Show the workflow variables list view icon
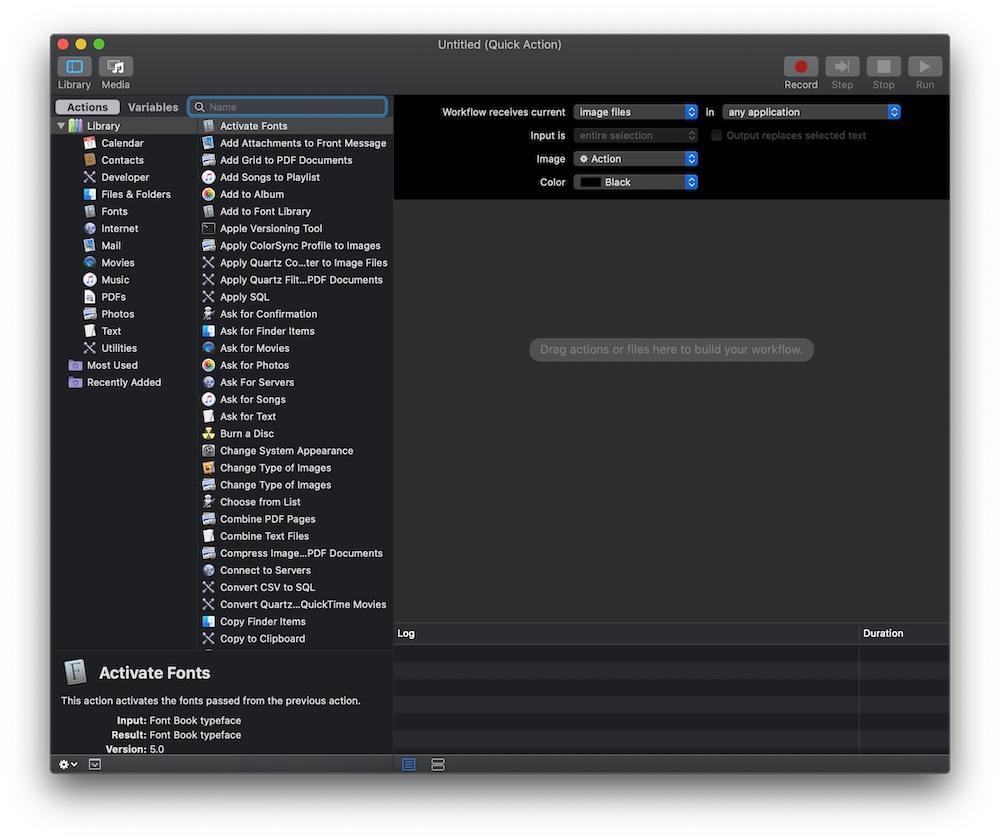Screen dimensions: 1000x840 [x=438, y=764]
